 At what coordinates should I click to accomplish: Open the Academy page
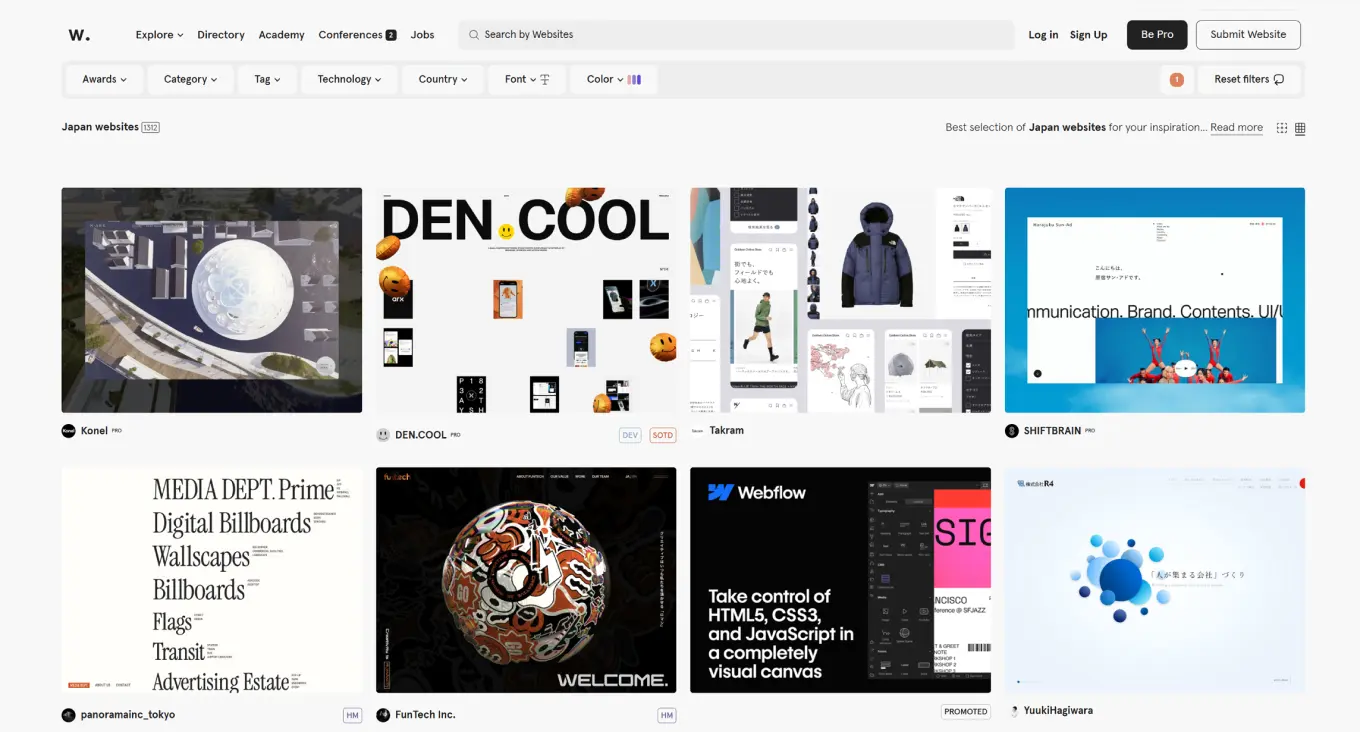(x=281, y=35)
